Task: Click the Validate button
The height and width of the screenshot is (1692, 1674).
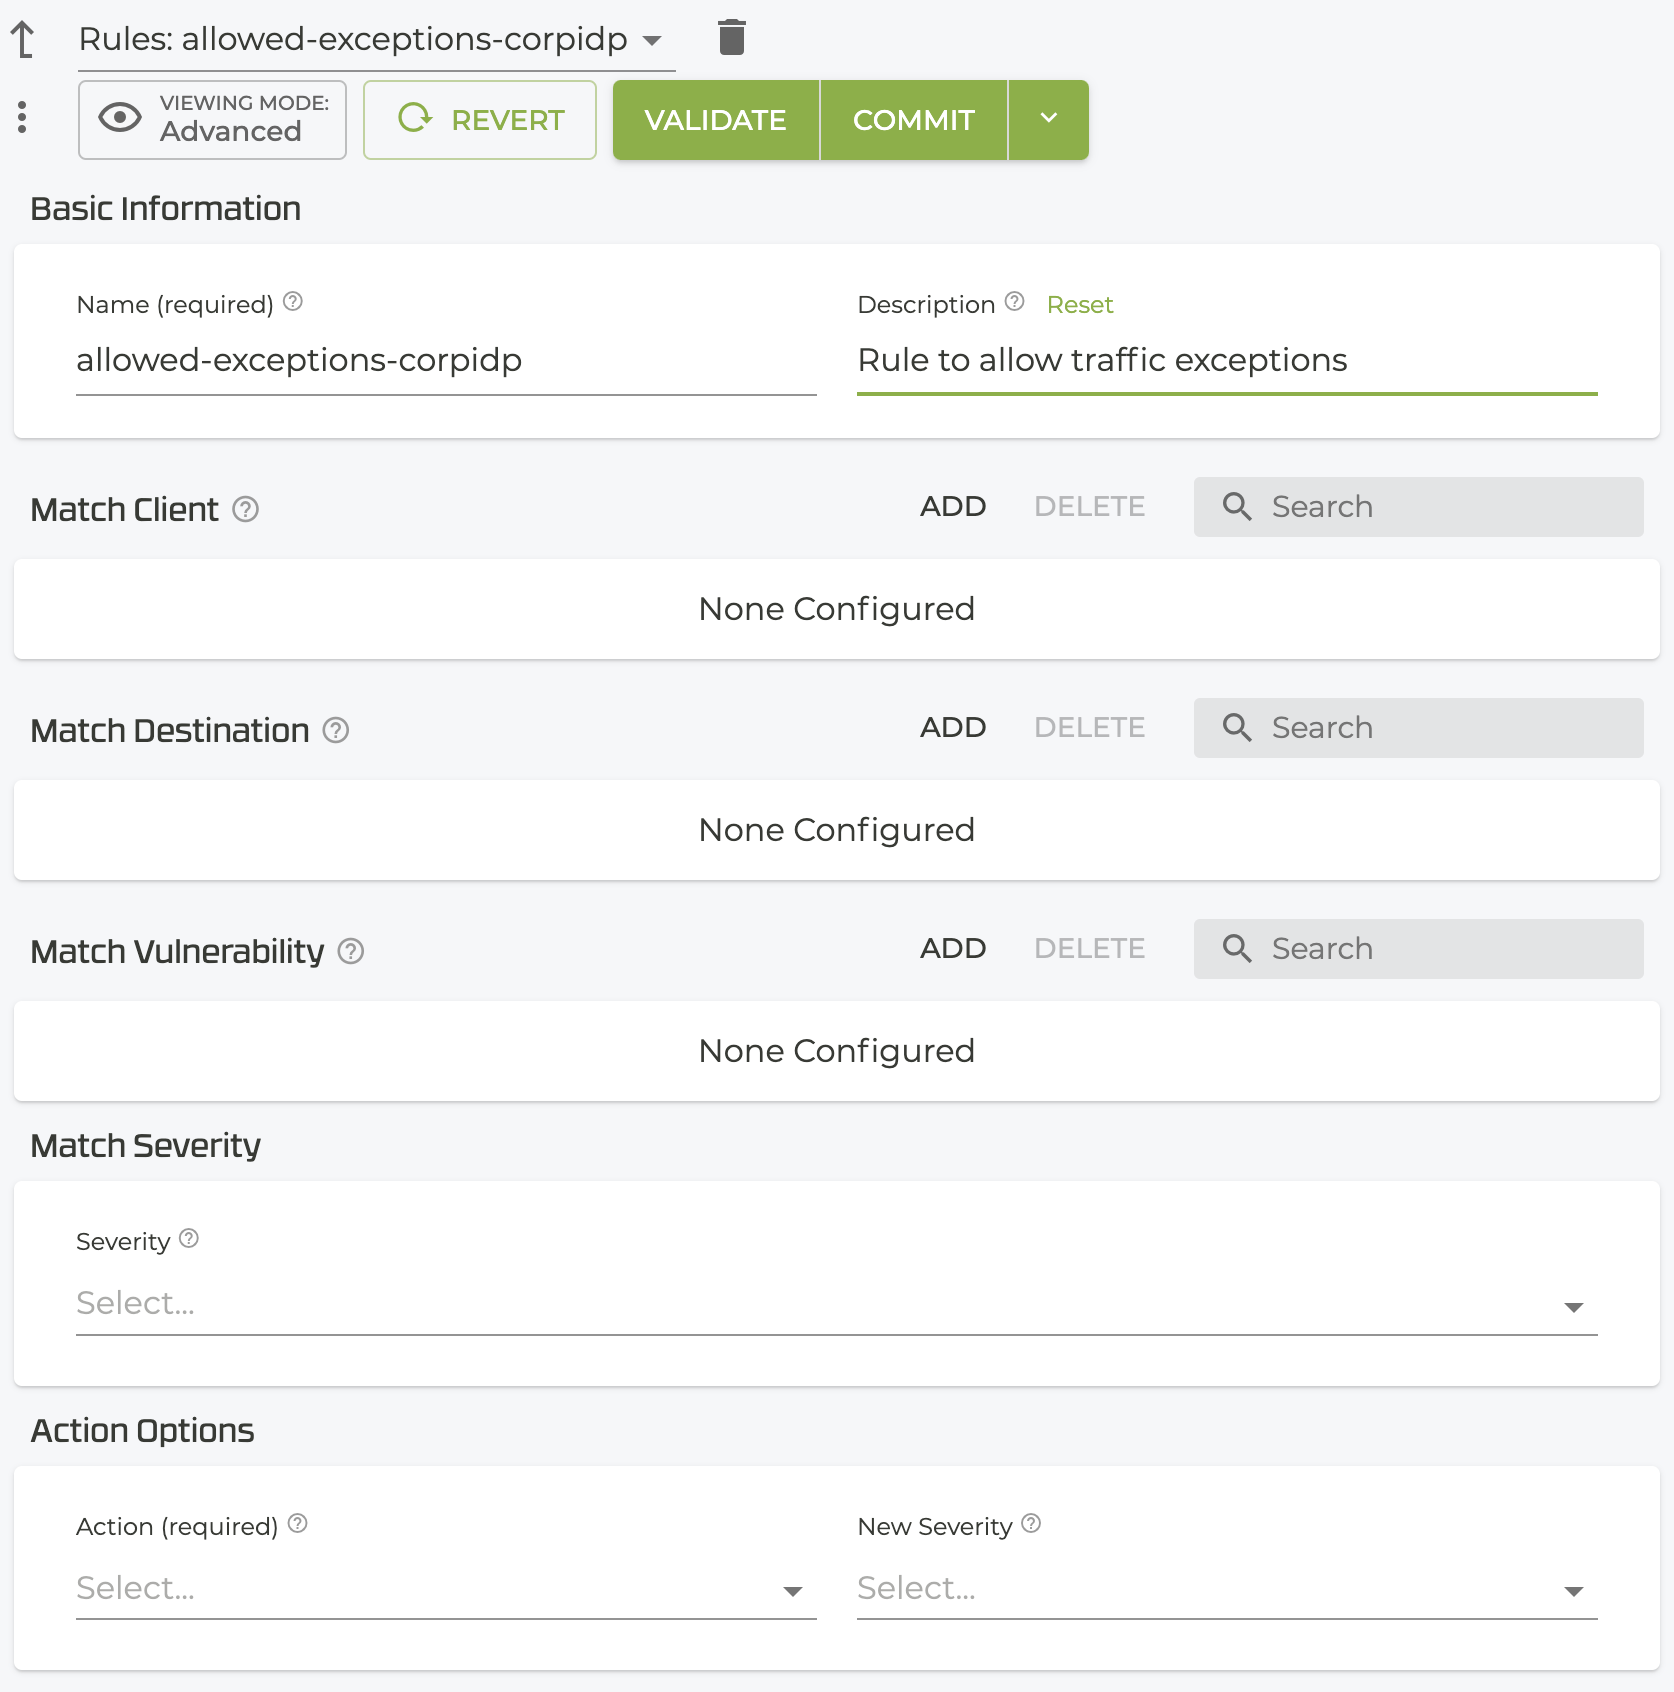Action: [x=716, y=120]
